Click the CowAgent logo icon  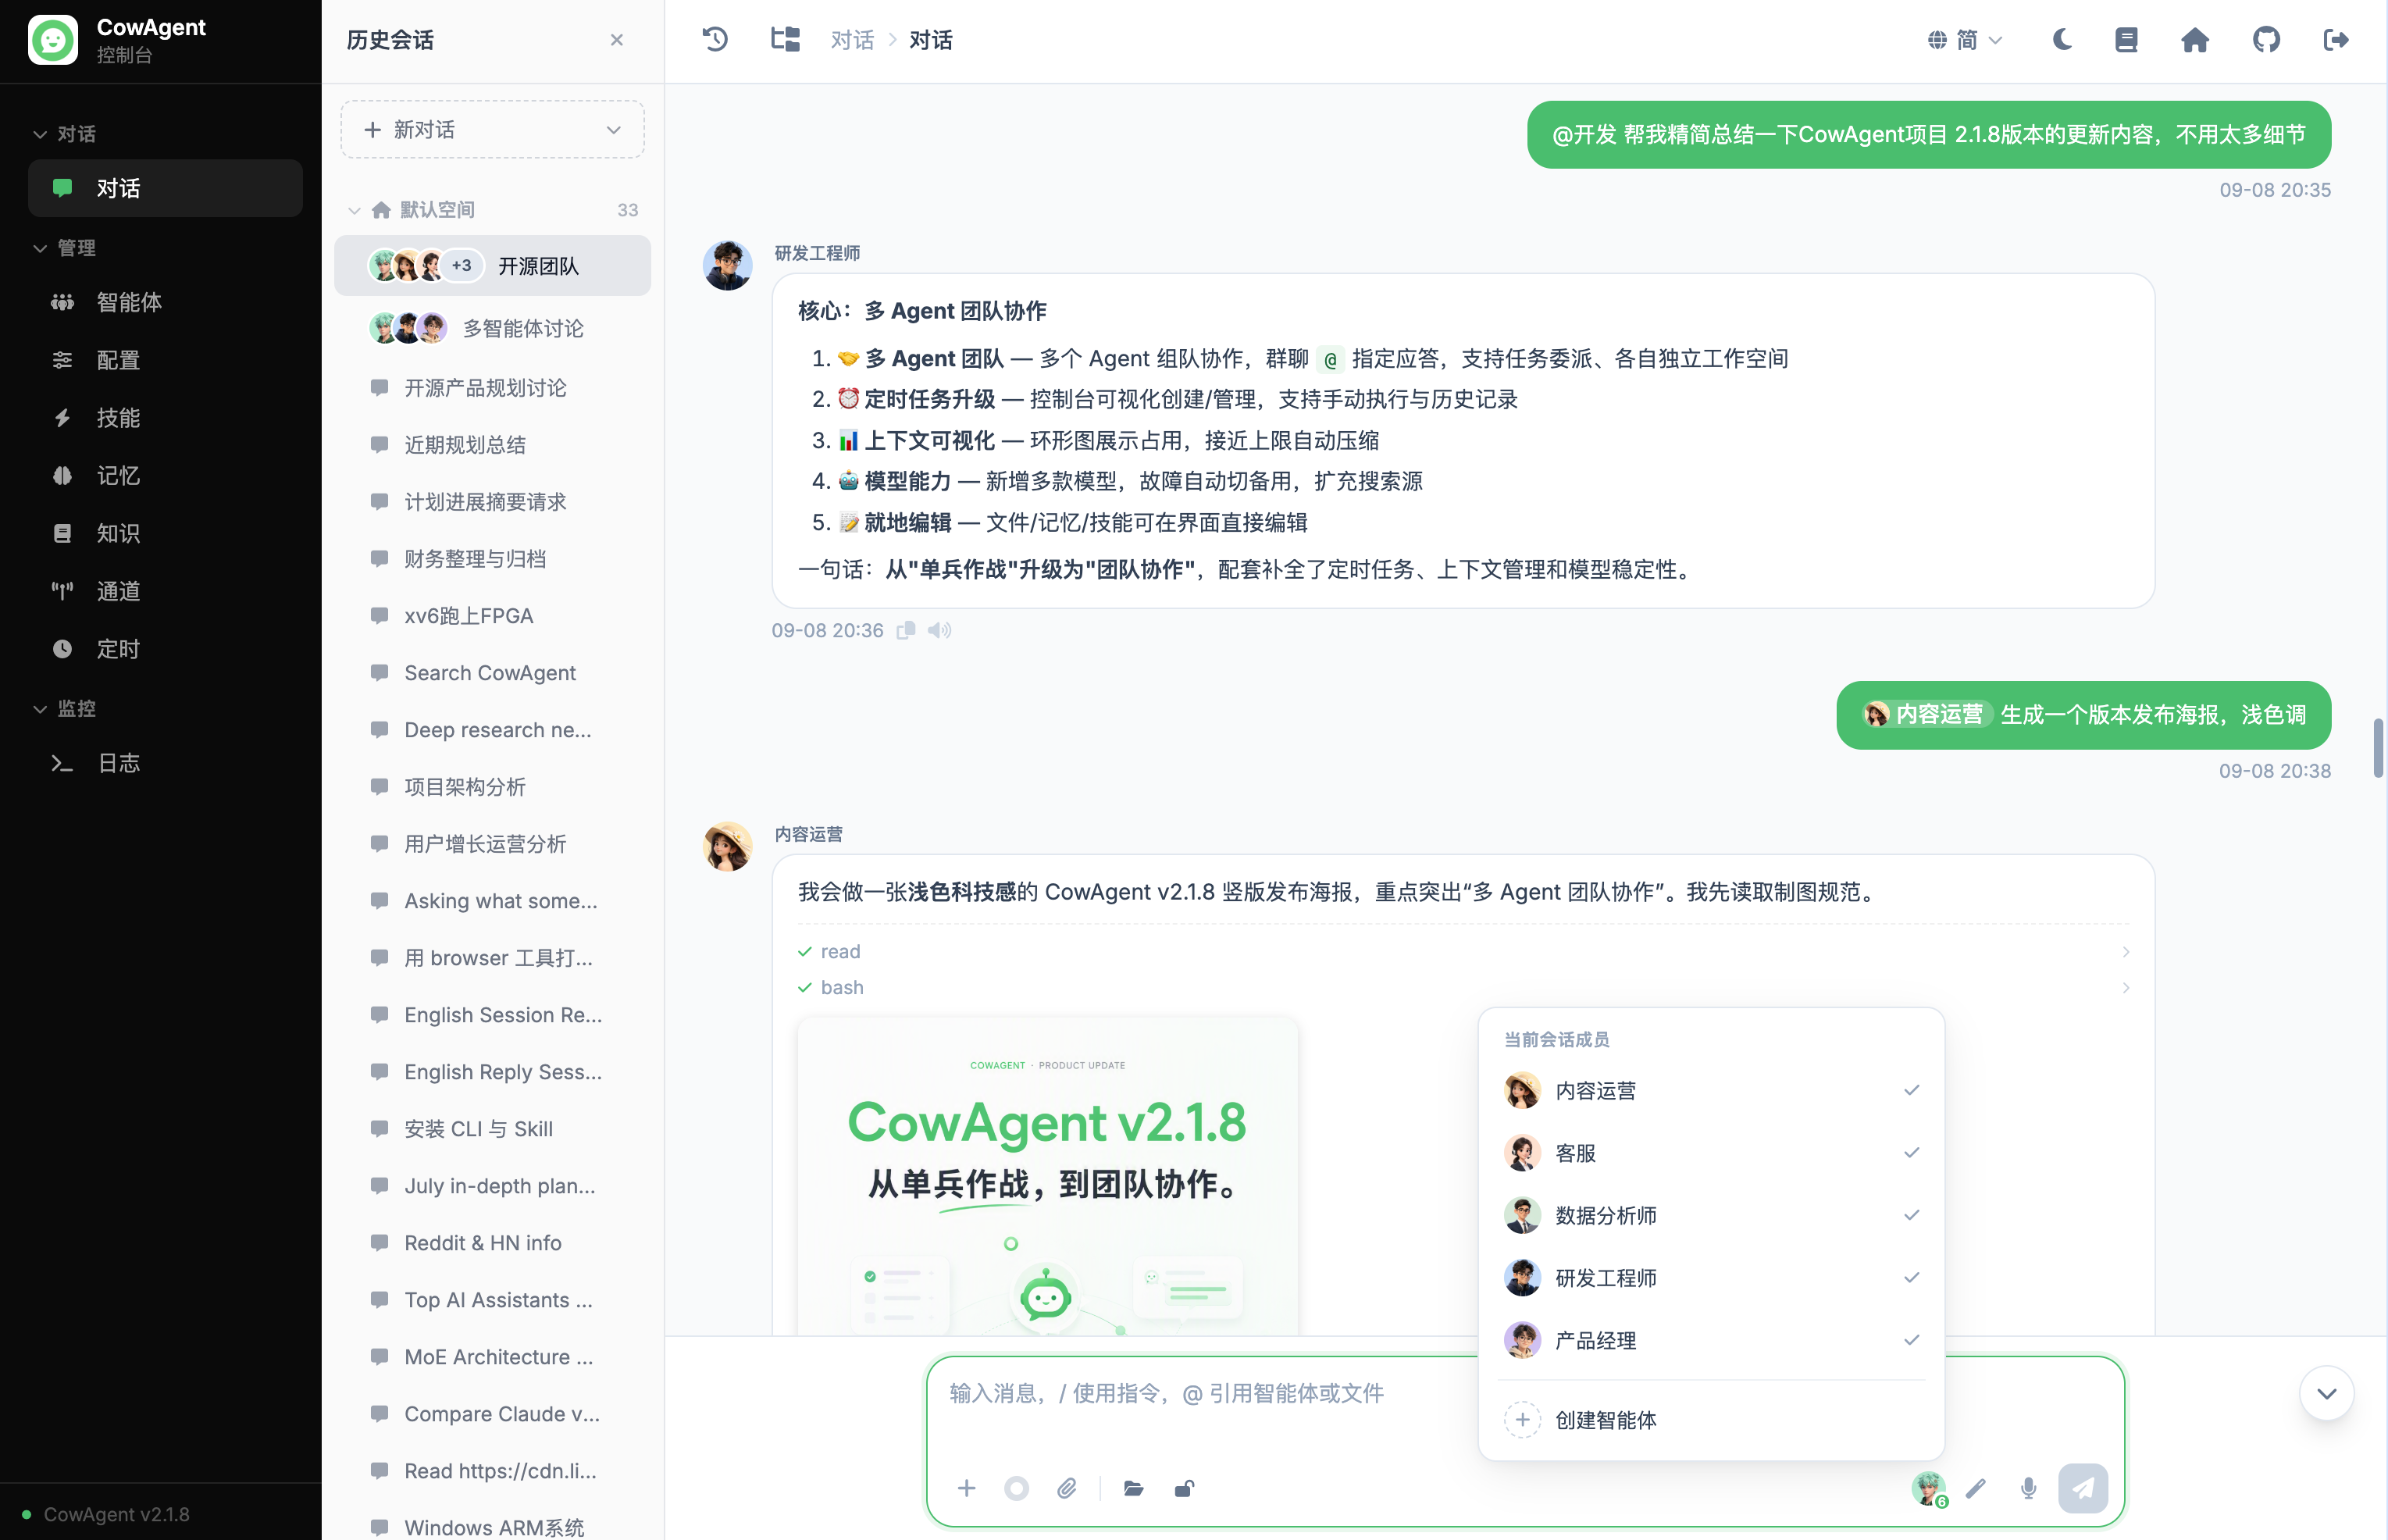click(x=53, y=40)
